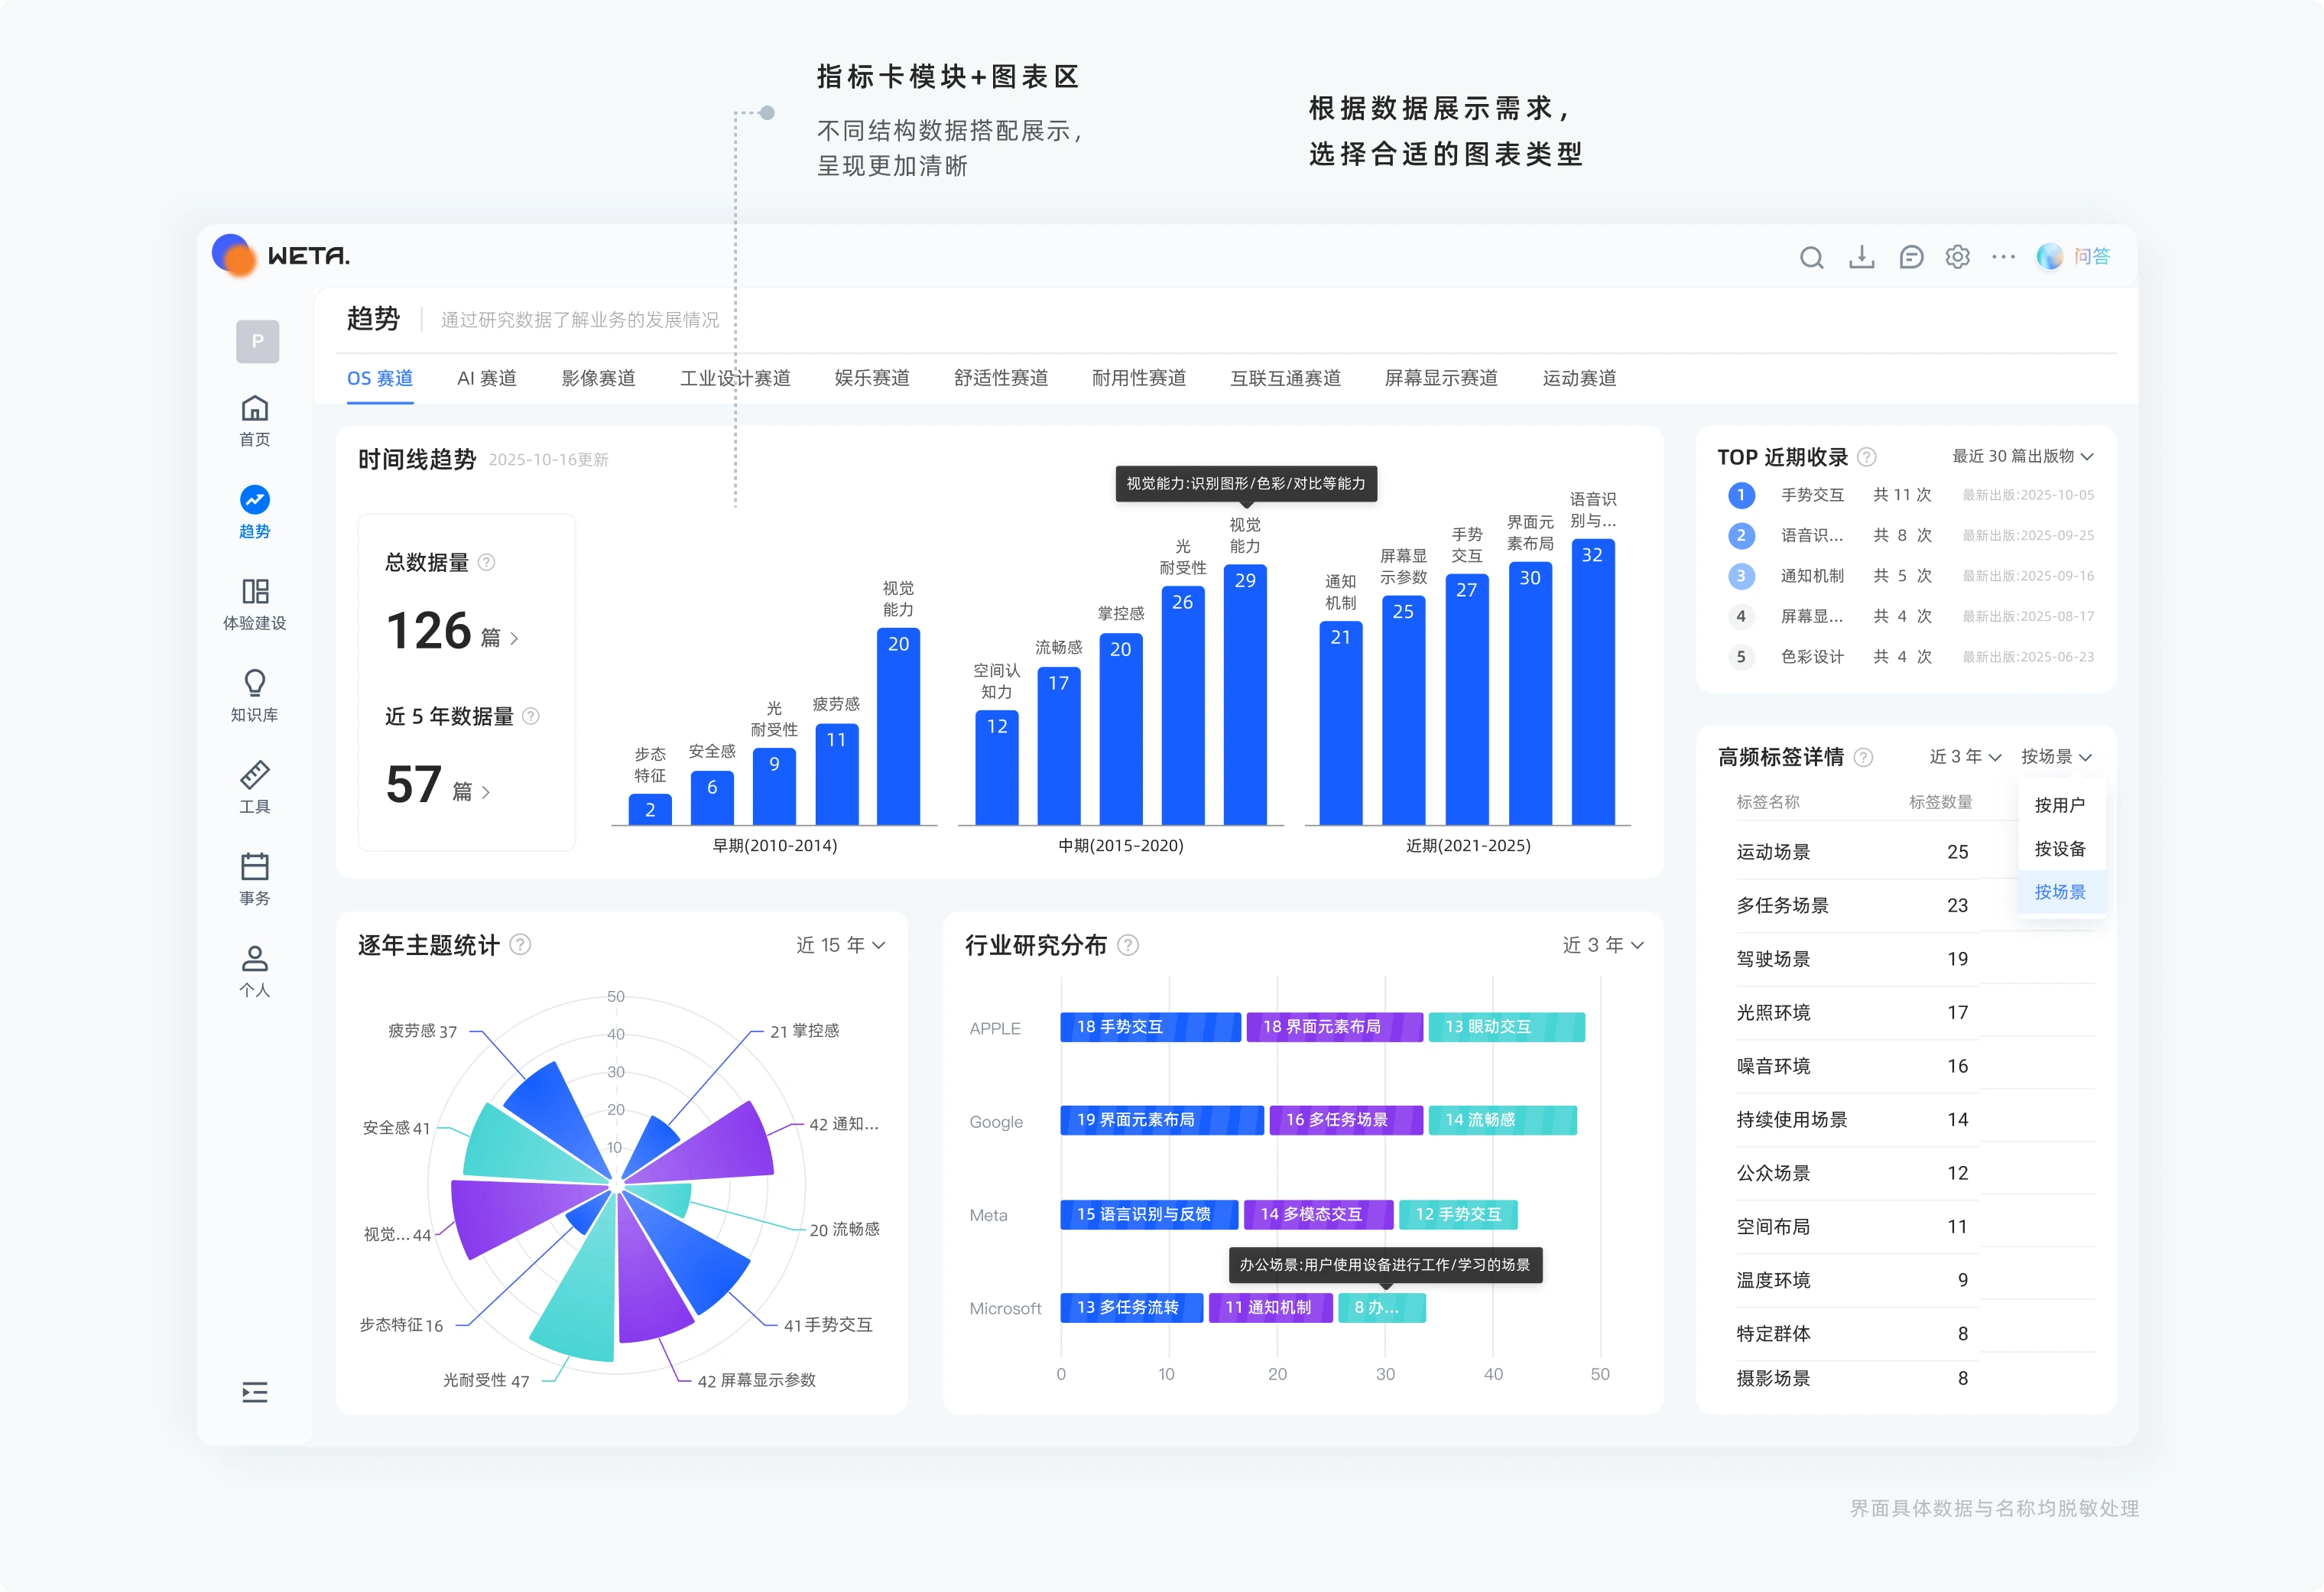Select 按用户 option in dropdown list
The image size is (2324, 1592).
pos(2060,805)
